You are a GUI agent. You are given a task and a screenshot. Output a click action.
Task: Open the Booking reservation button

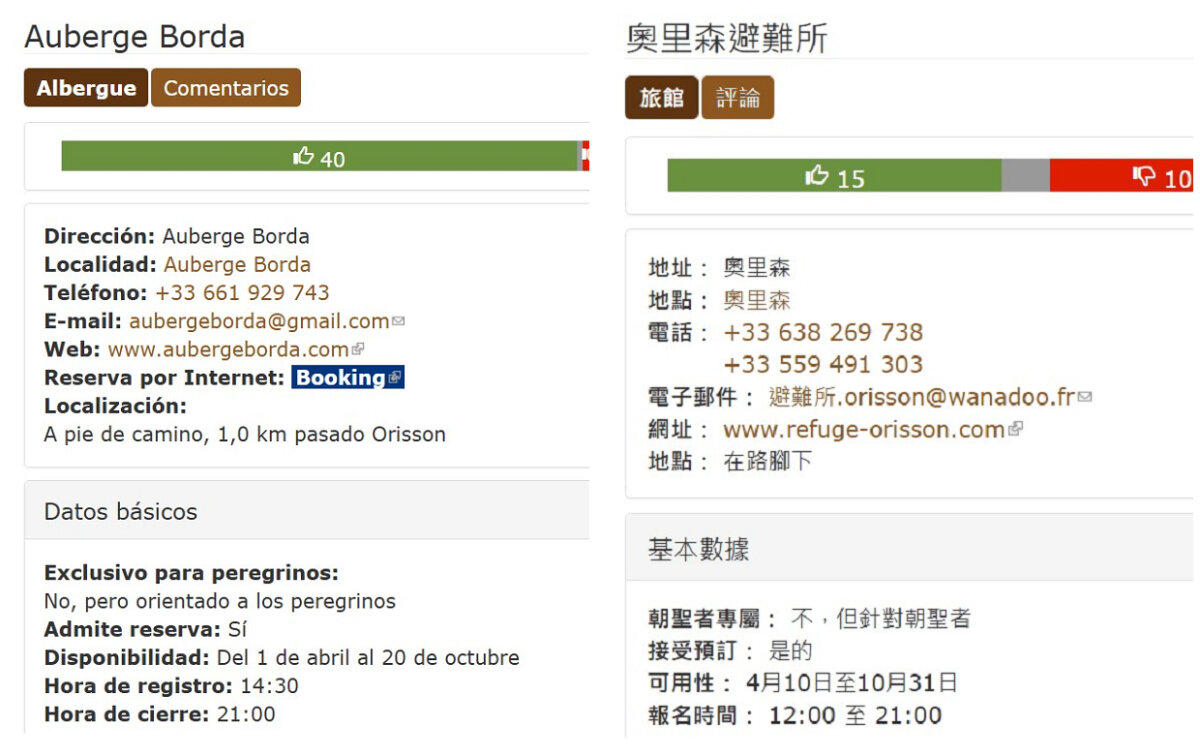(x=341, y=378)
